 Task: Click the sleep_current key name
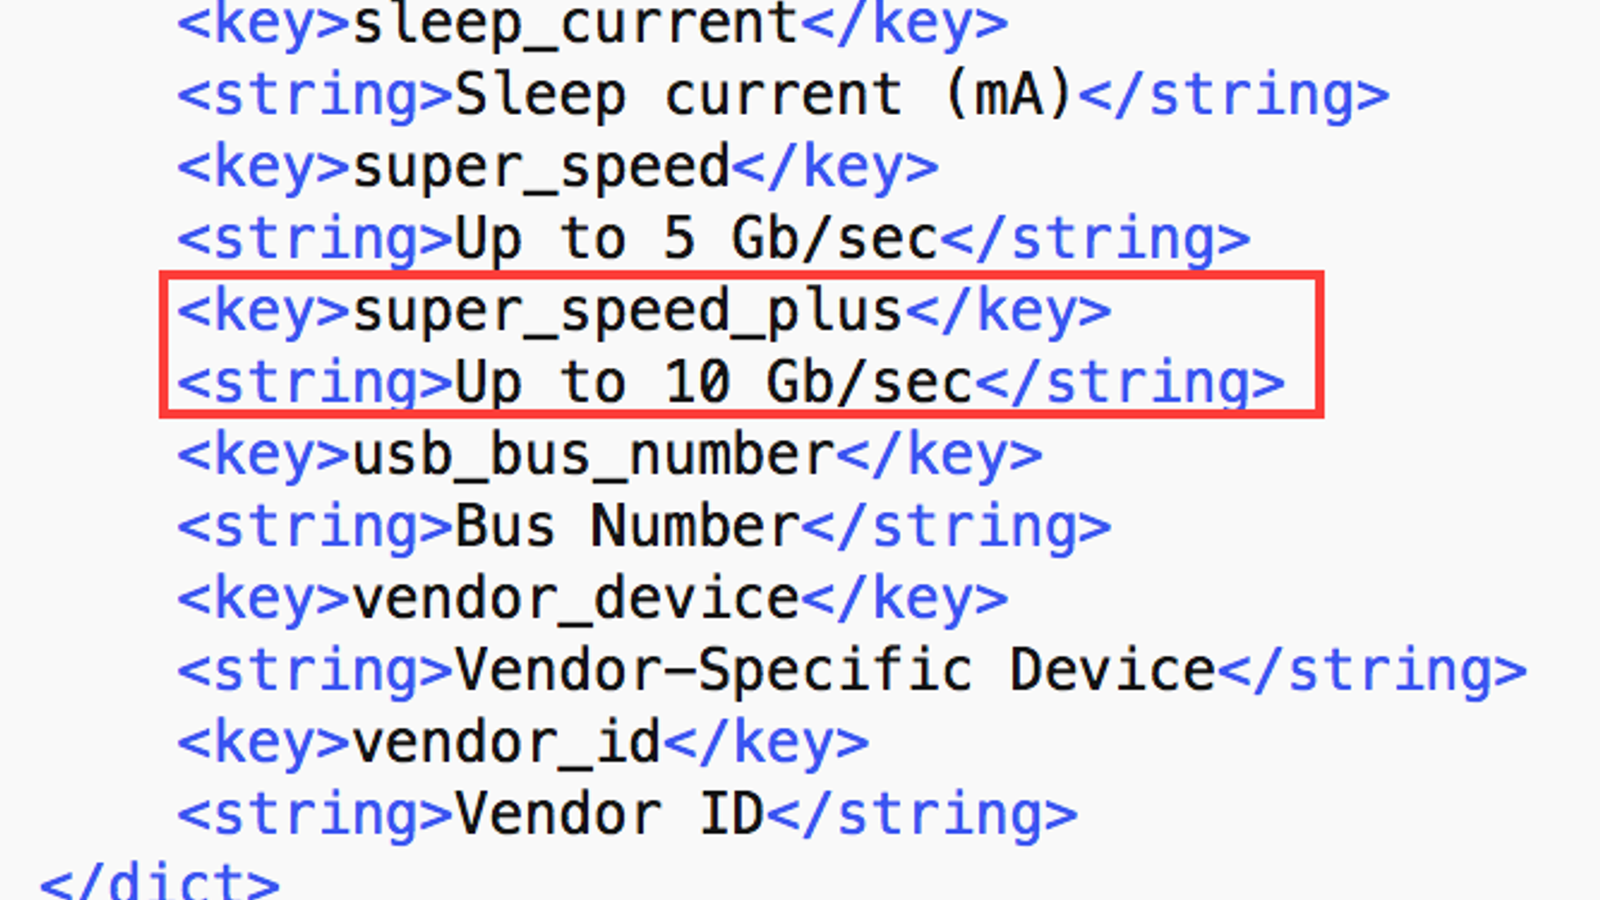(576, 24)
